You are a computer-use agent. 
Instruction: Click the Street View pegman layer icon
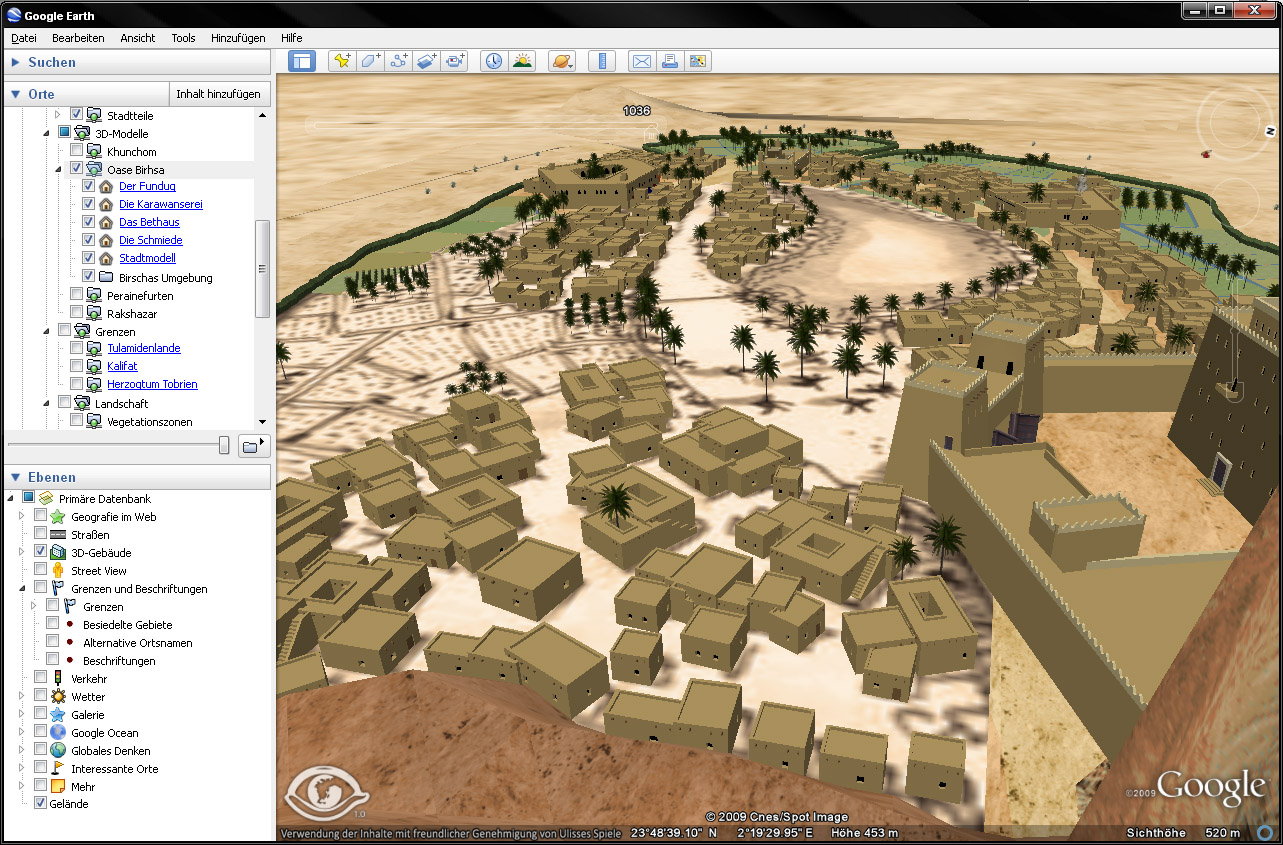pyautogui.click(x=57, y=570)
